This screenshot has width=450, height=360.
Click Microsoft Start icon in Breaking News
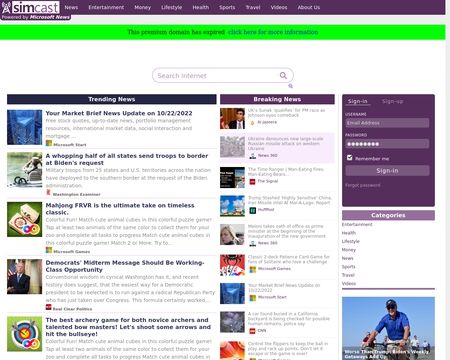pos(253,297)
